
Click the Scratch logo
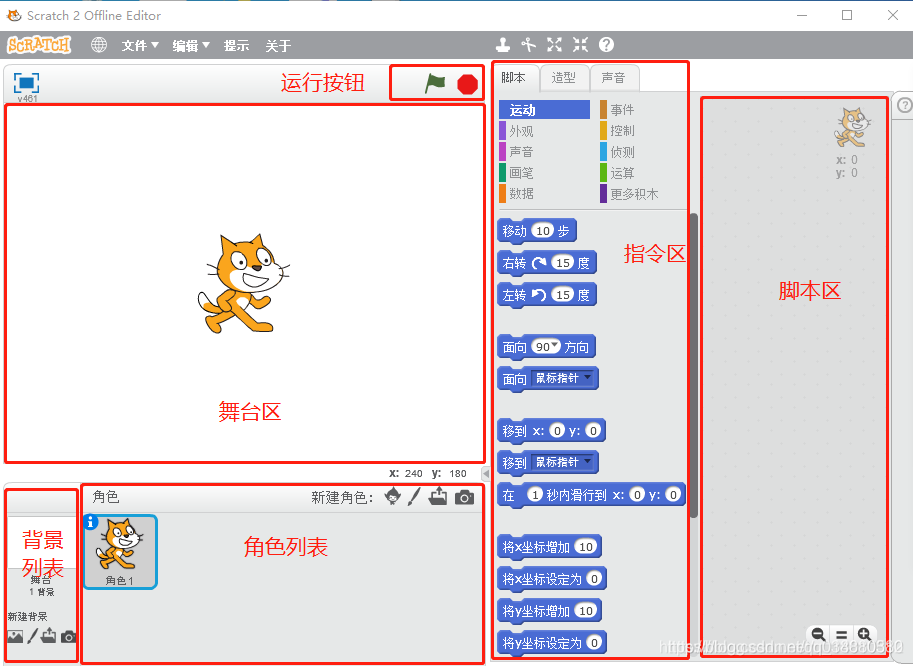[x=39, y=45]
